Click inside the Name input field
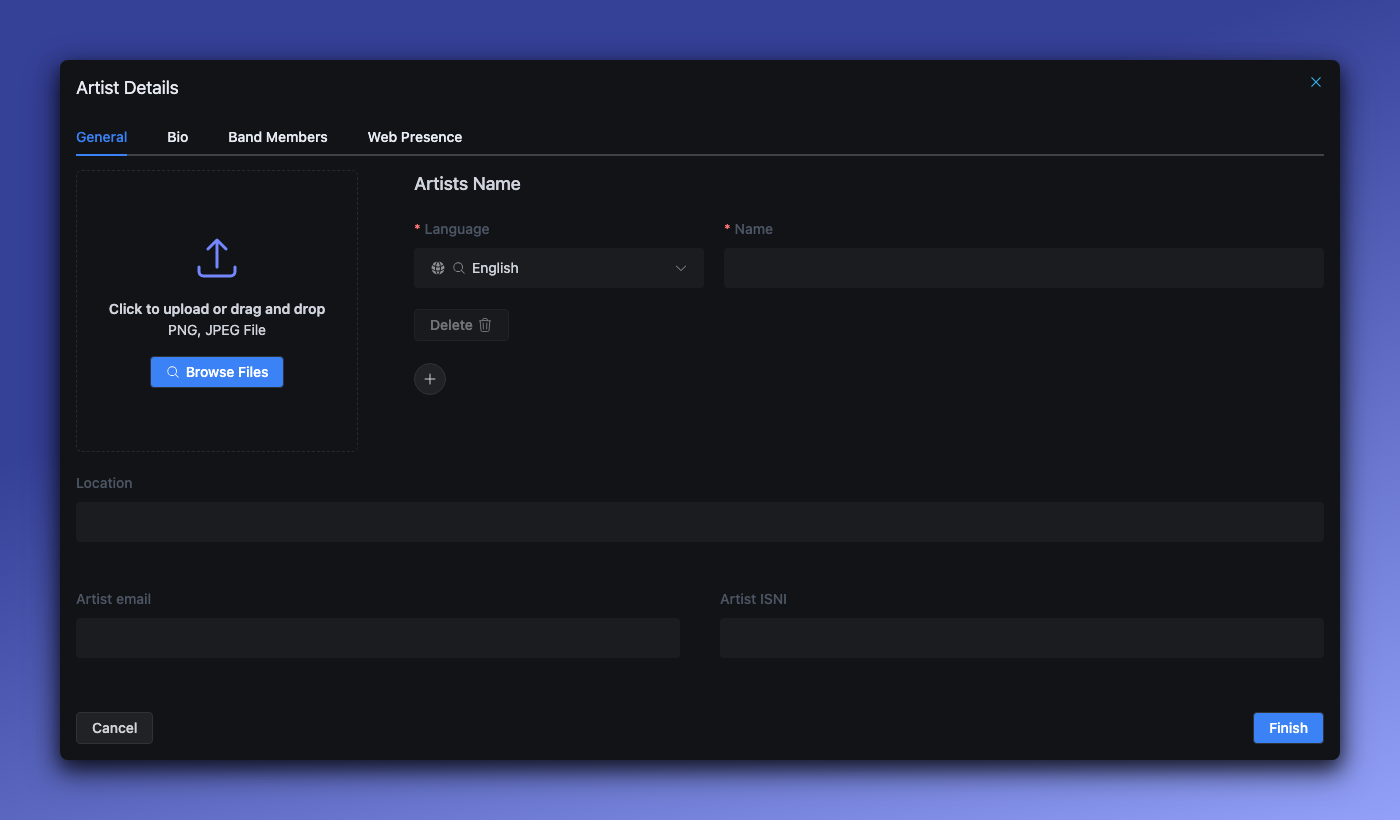The image size is (1400, 820). tap(1023, 267)
